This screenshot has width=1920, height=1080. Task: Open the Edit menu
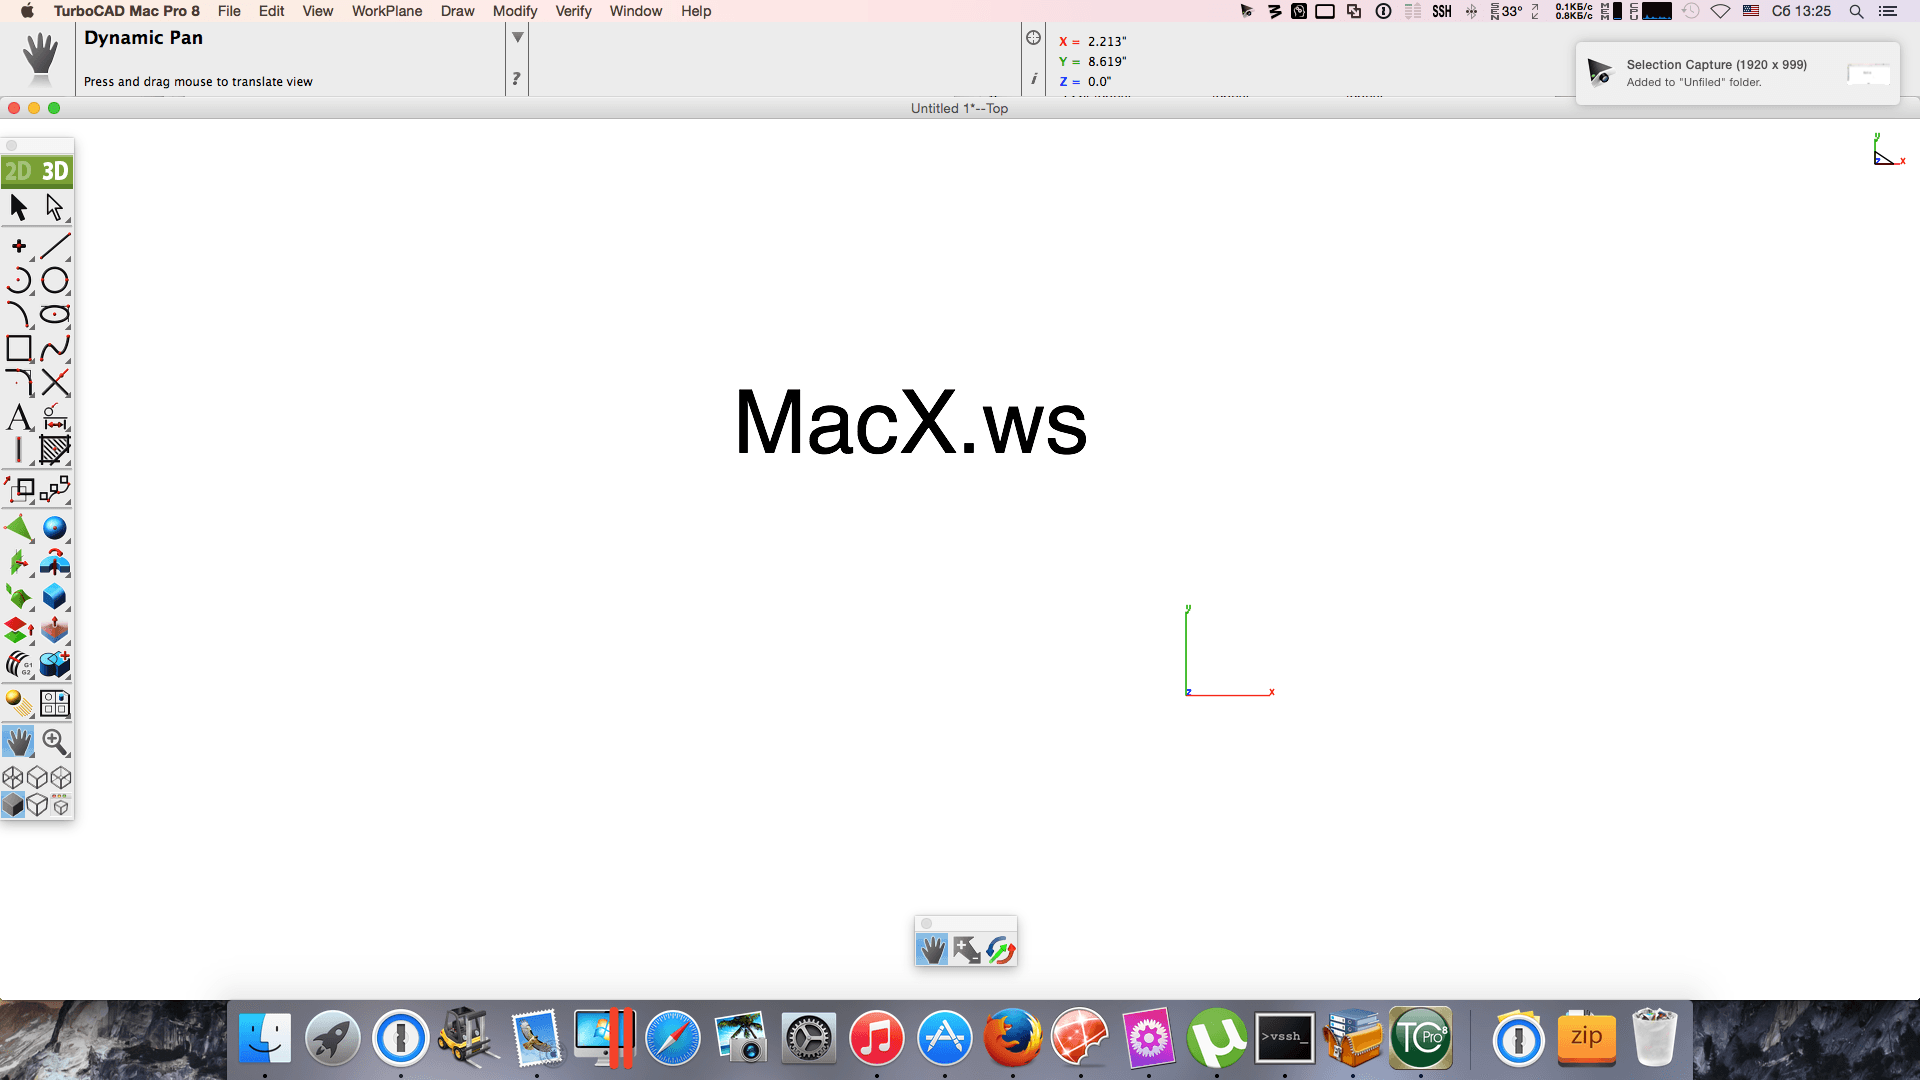click(x=271, y=11)
